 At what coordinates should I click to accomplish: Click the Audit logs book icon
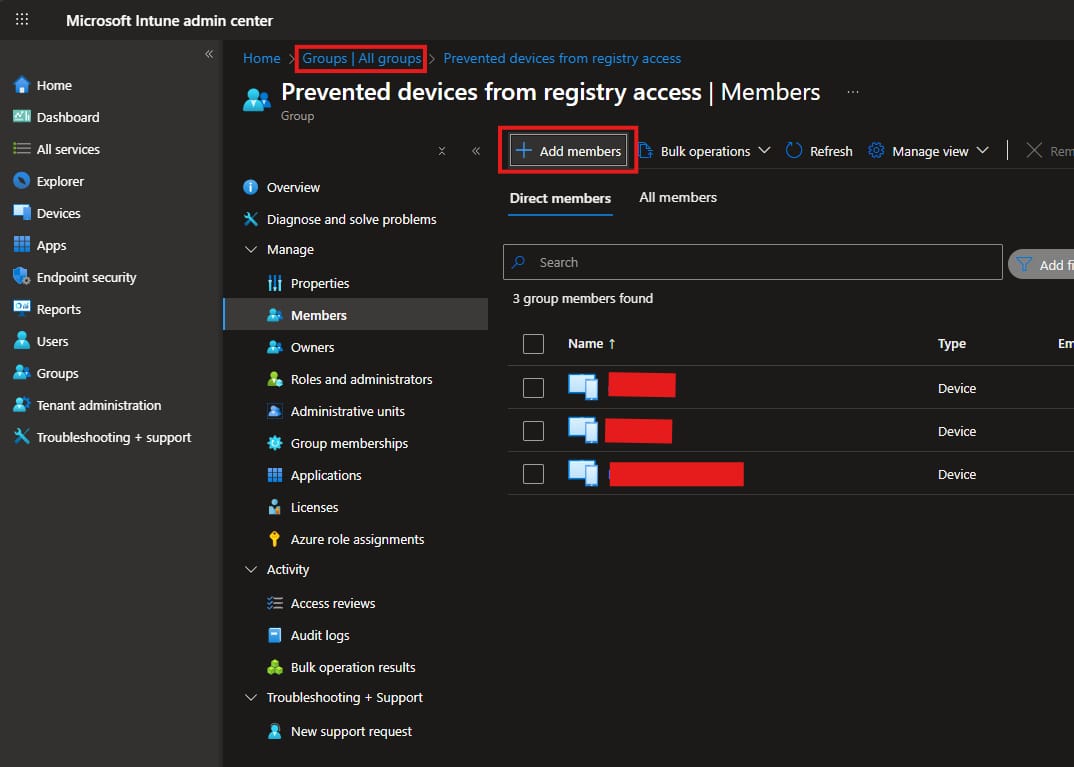click(x=275, y=635)
